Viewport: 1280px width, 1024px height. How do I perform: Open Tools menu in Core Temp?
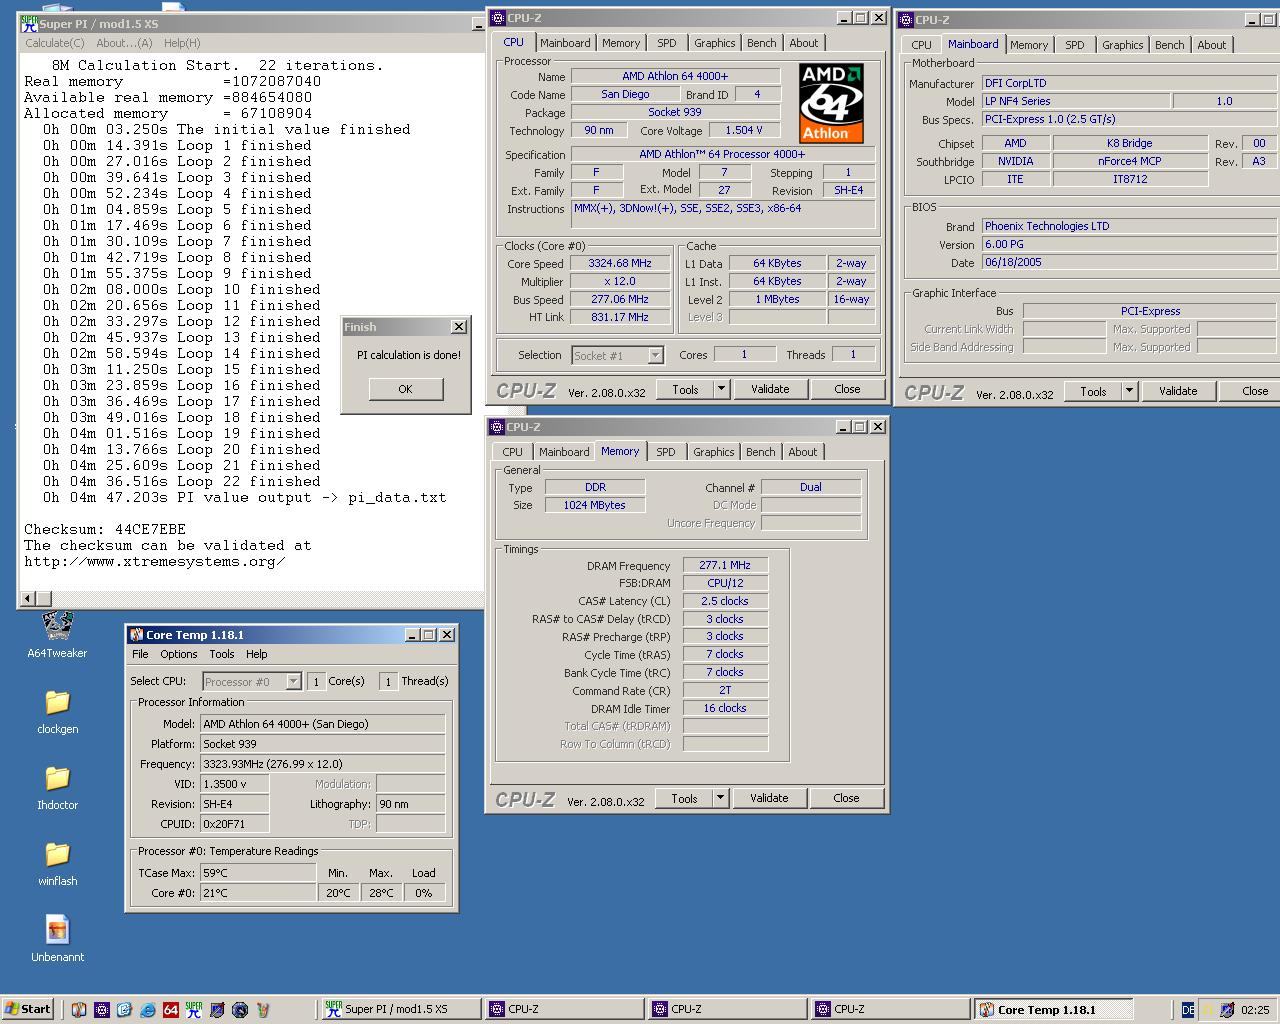click(x=221, y=654)
